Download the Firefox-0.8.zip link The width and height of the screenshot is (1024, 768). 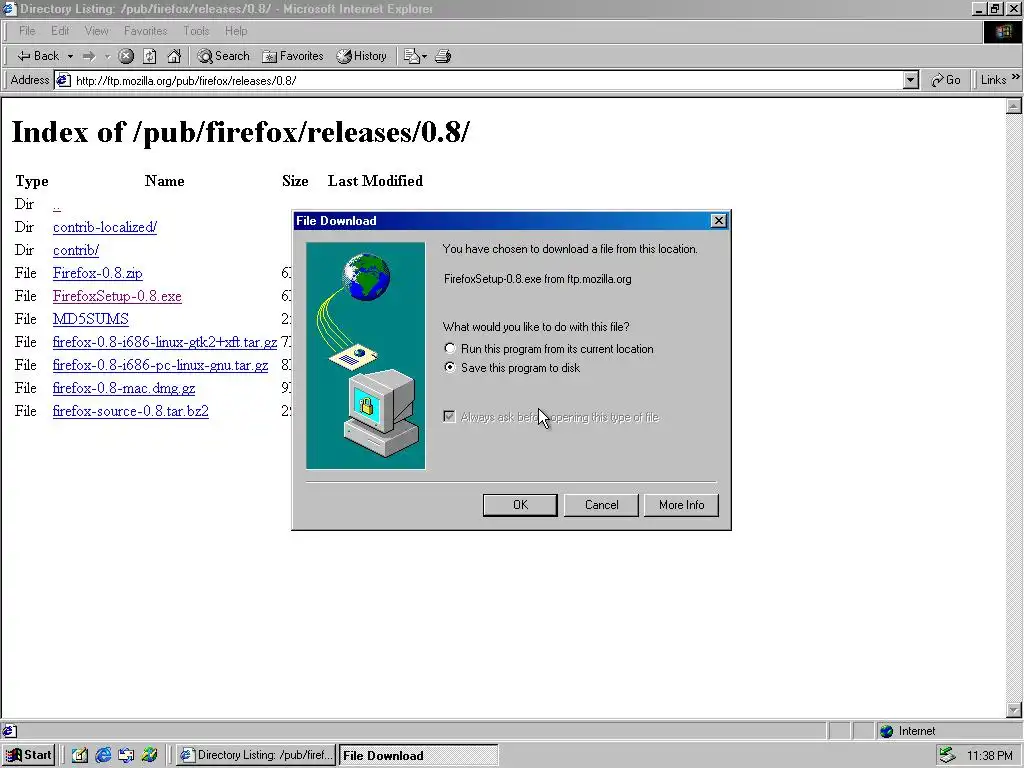click(x=97, y=273)
